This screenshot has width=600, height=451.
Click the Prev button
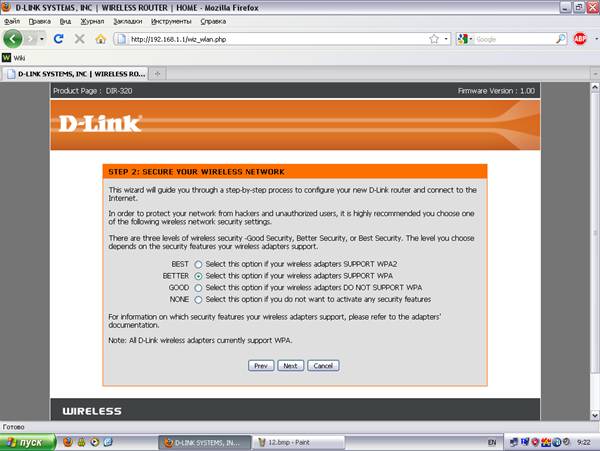tap(261, 366)
